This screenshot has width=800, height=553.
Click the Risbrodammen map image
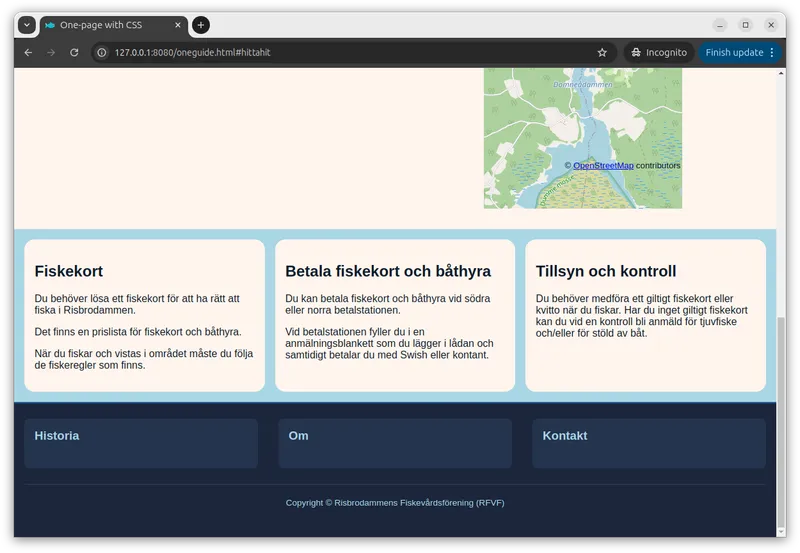click(582, 120)
